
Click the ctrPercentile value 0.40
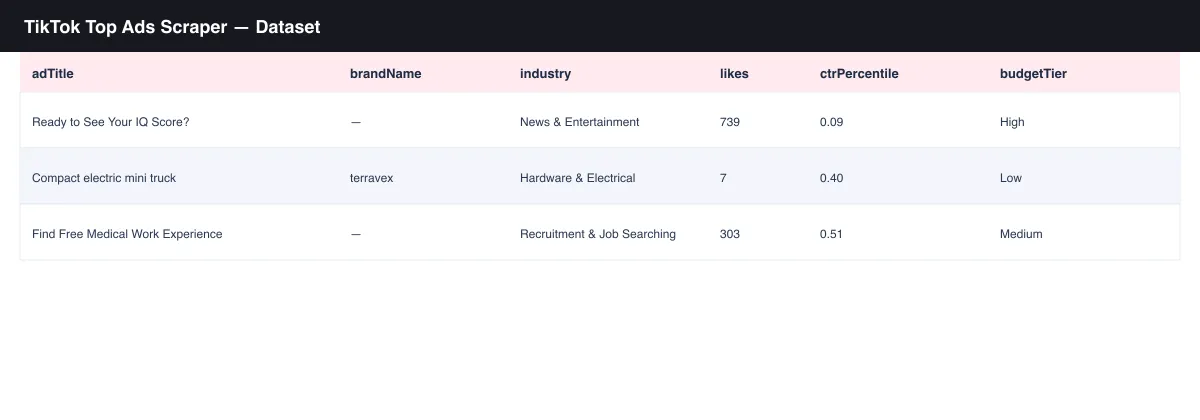pyautogui.click(x=831, y=178)
